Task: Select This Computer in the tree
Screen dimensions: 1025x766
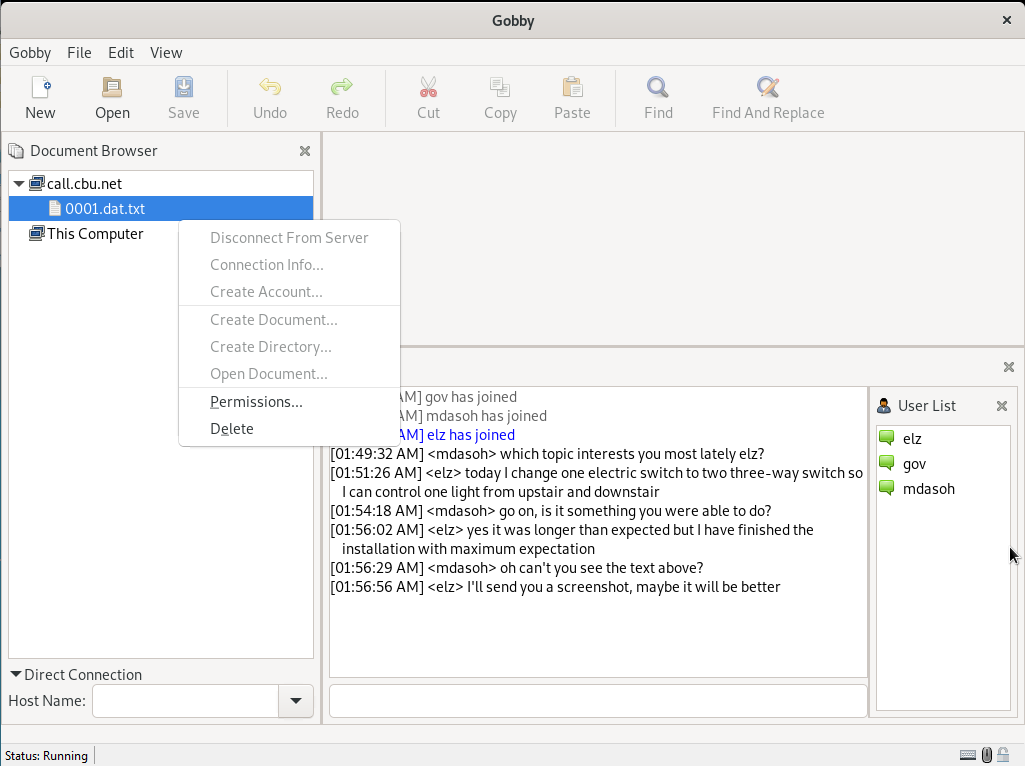Action: pyautogui.click(x=95, y=234)
